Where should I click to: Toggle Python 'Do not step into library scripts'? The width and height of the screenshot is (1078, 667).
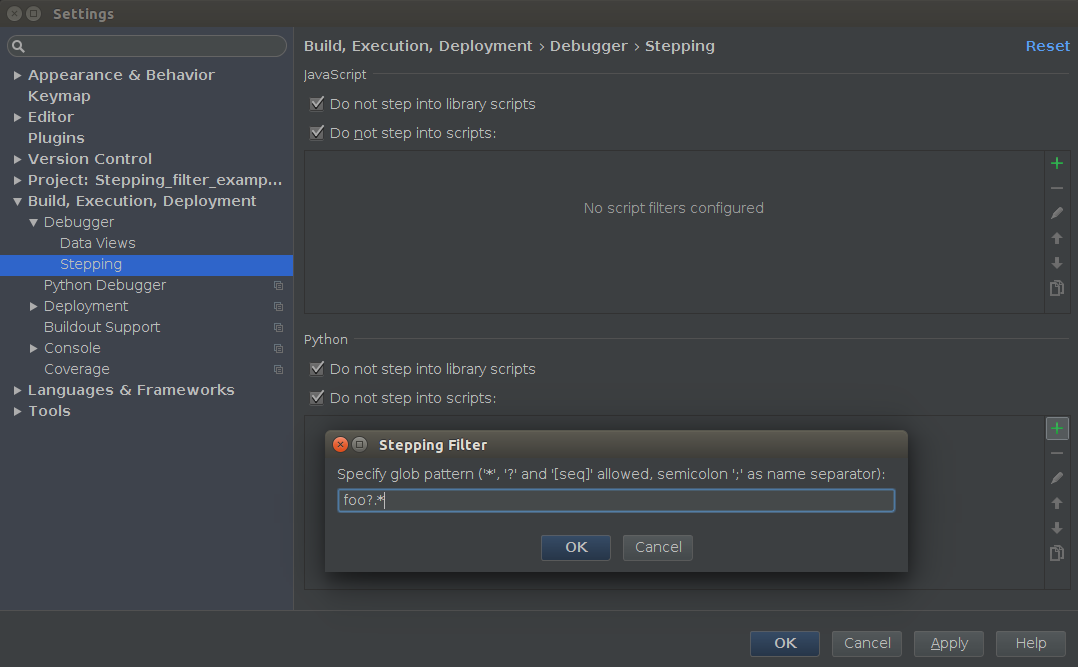point(317,369)
